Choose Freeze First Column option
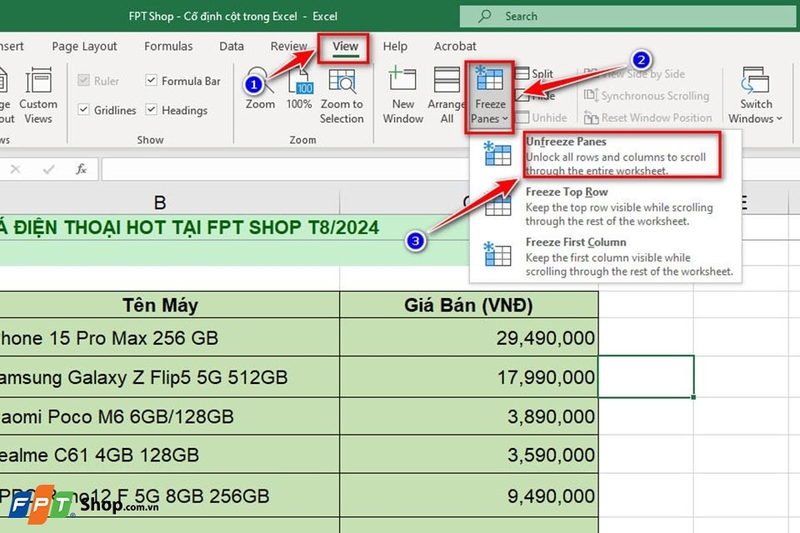 point(605,257)
